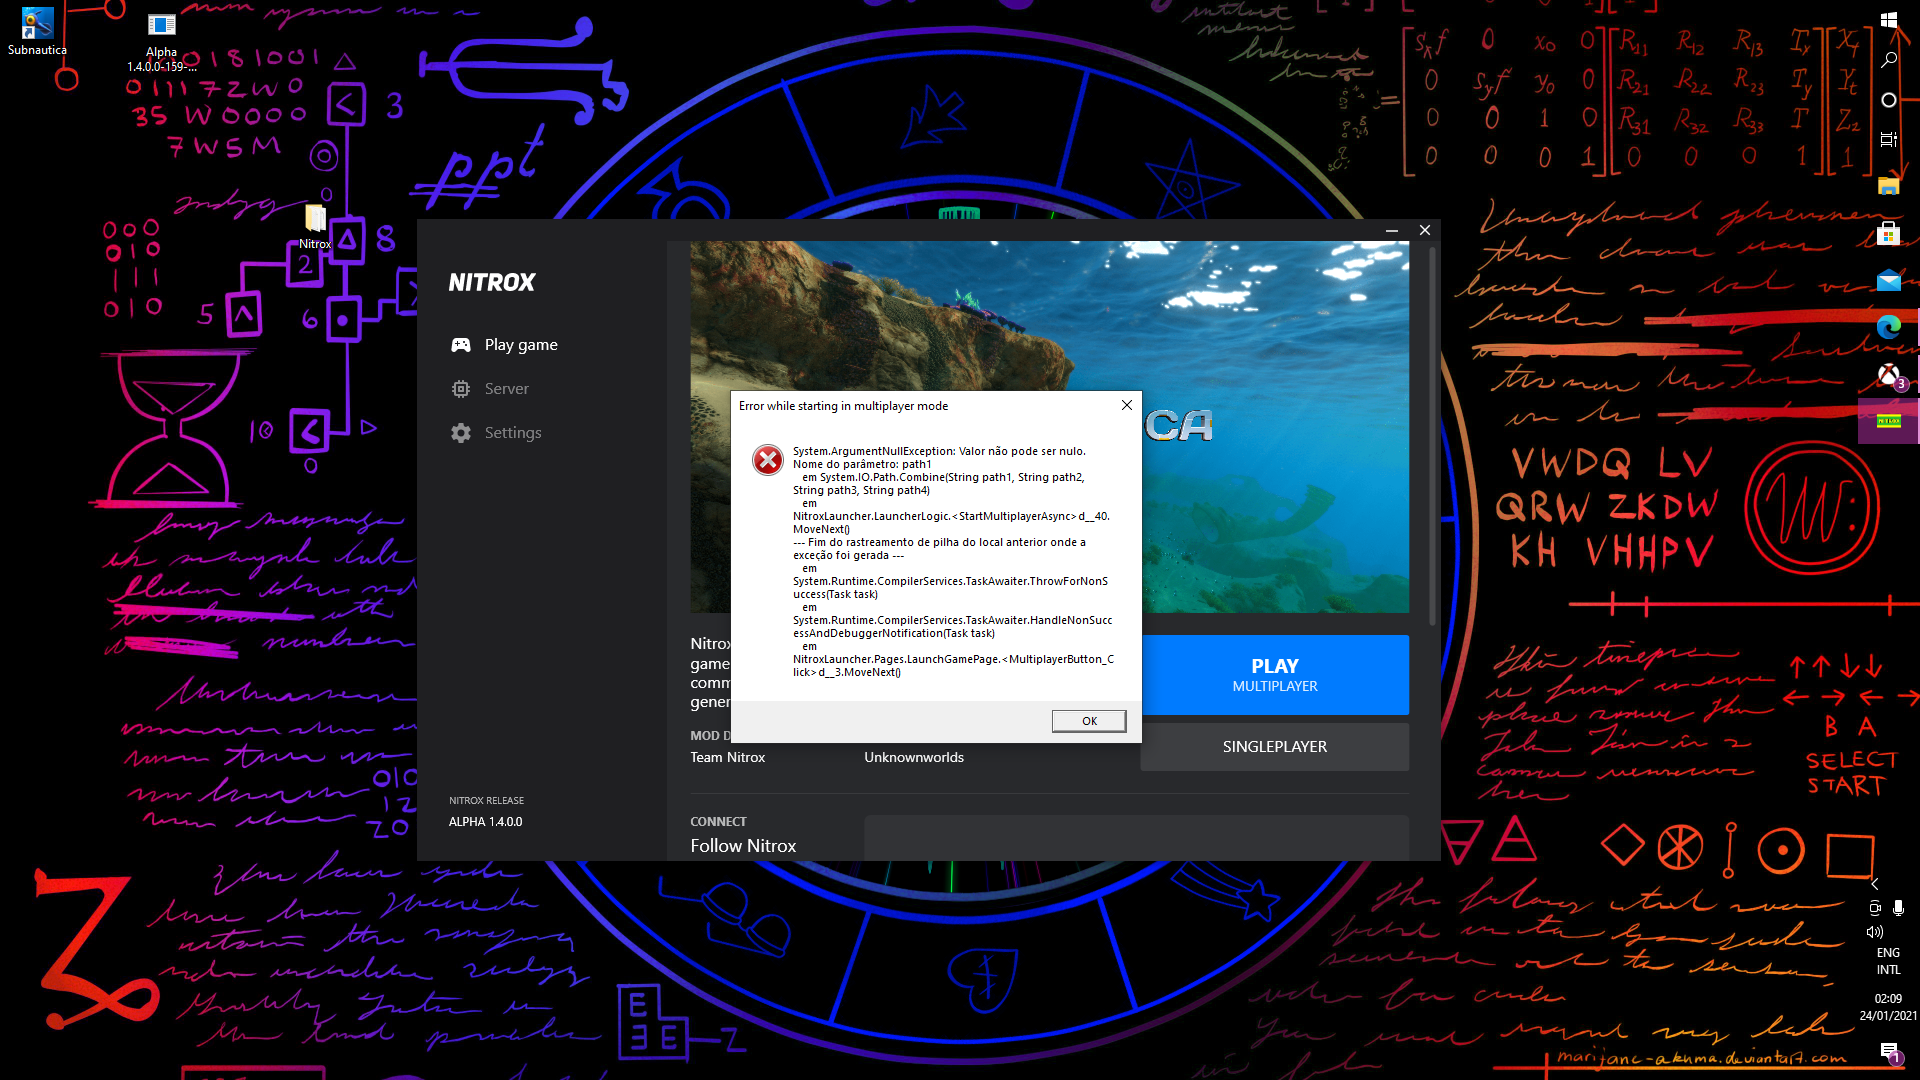Close the Nitrox launcher window
1920x1080 pixels.
coord(1425,230)
